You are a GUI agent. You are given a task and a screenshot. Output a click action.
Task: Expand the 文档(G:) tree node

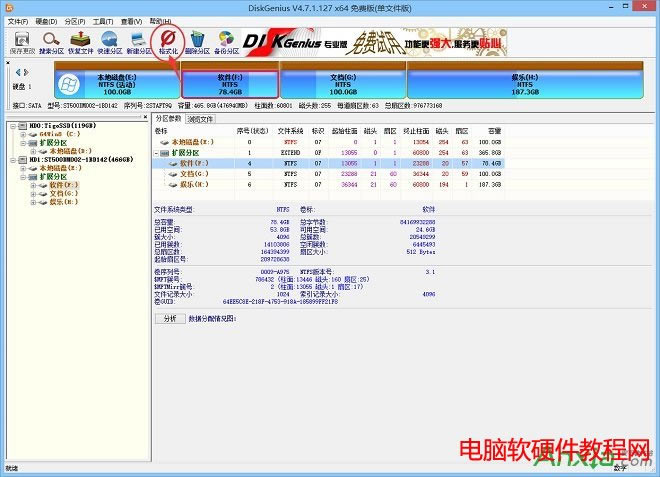tap(33, 194)
